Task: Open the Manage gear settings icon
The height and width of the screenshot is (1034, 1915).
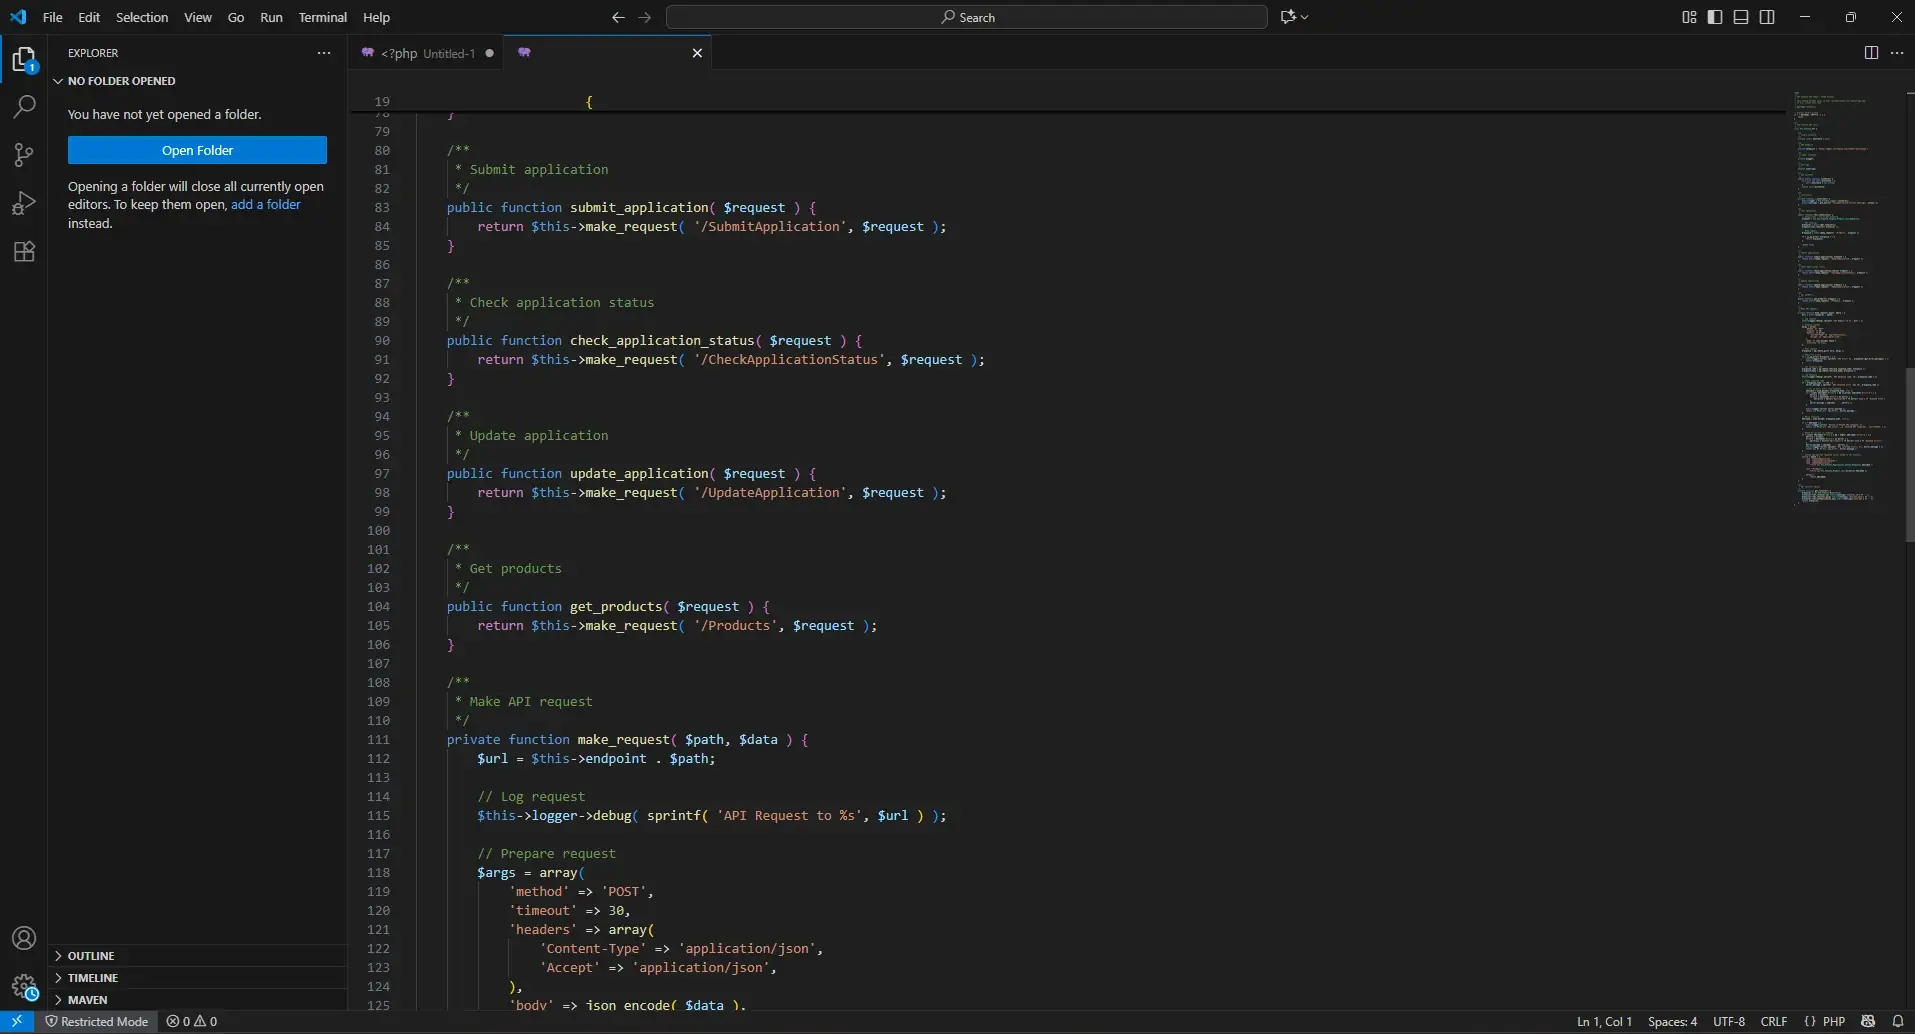Action: pos(24,987)
